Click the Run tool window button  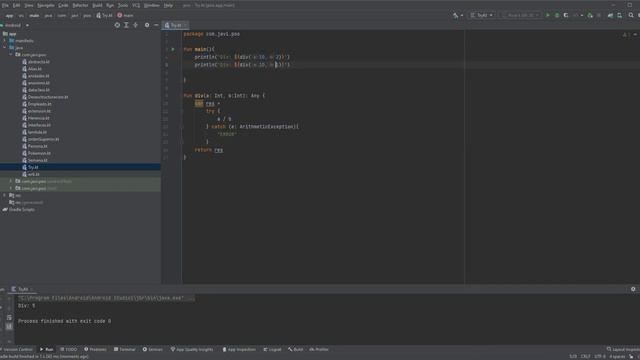click(47, 349)
